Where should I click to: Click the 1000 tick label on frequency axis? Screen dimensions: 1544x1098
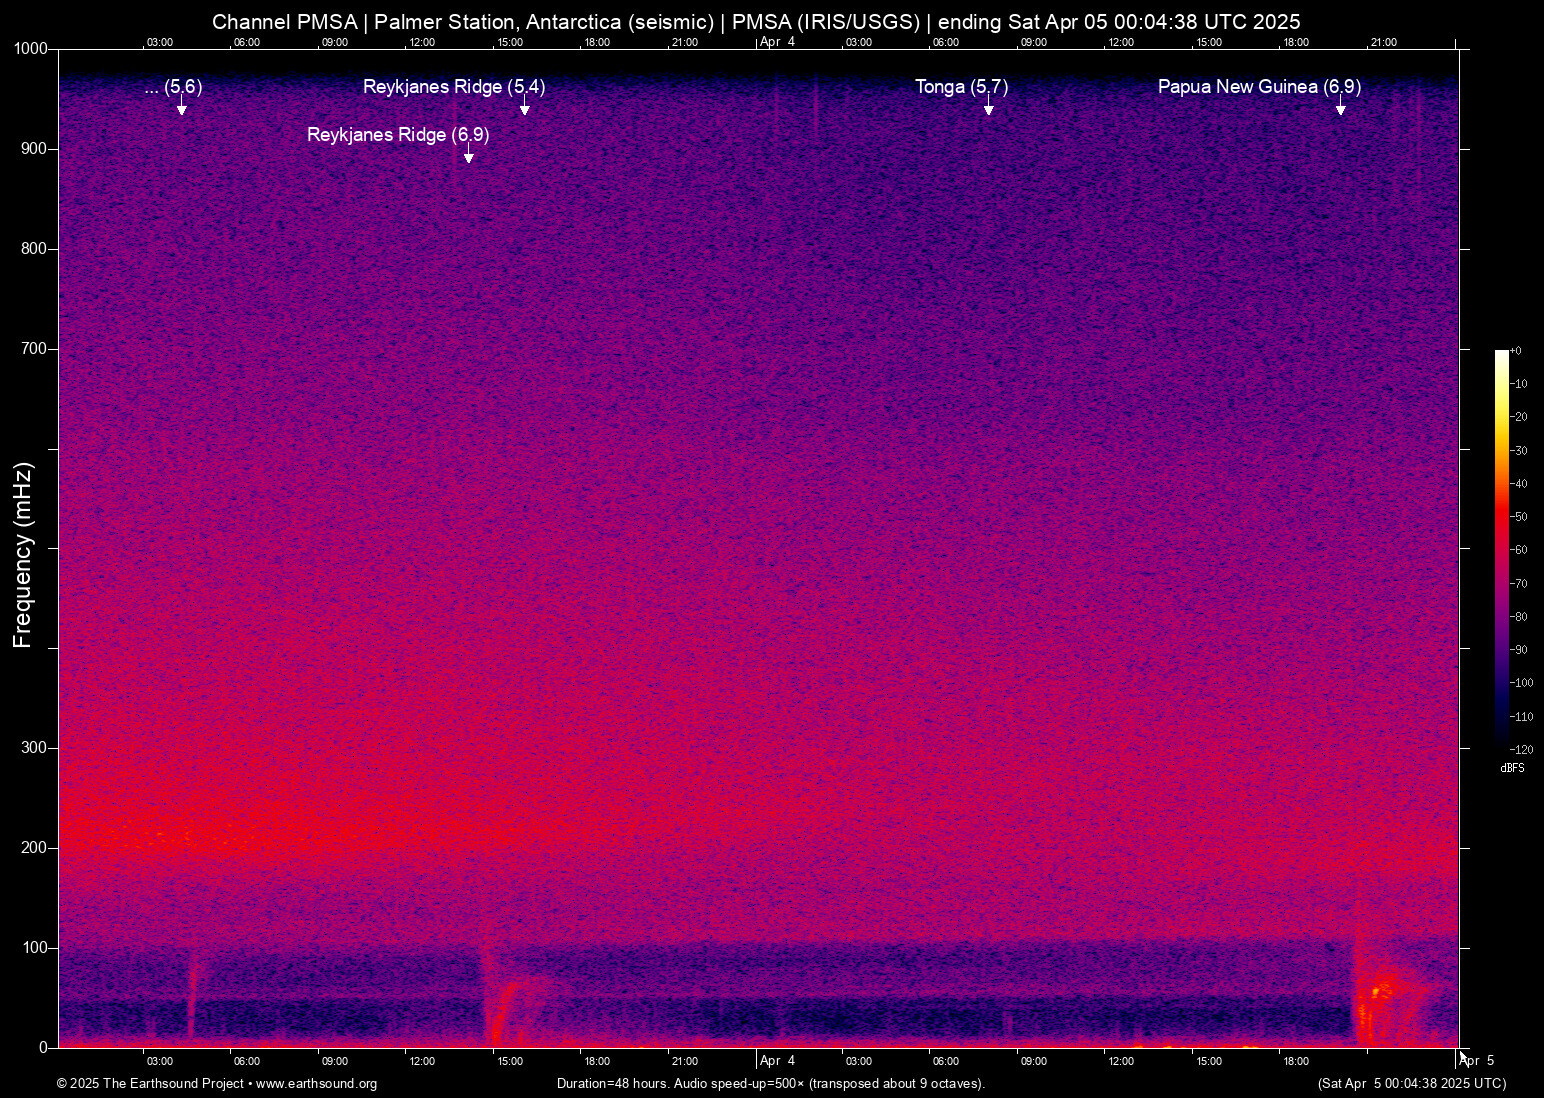[30, 49]
